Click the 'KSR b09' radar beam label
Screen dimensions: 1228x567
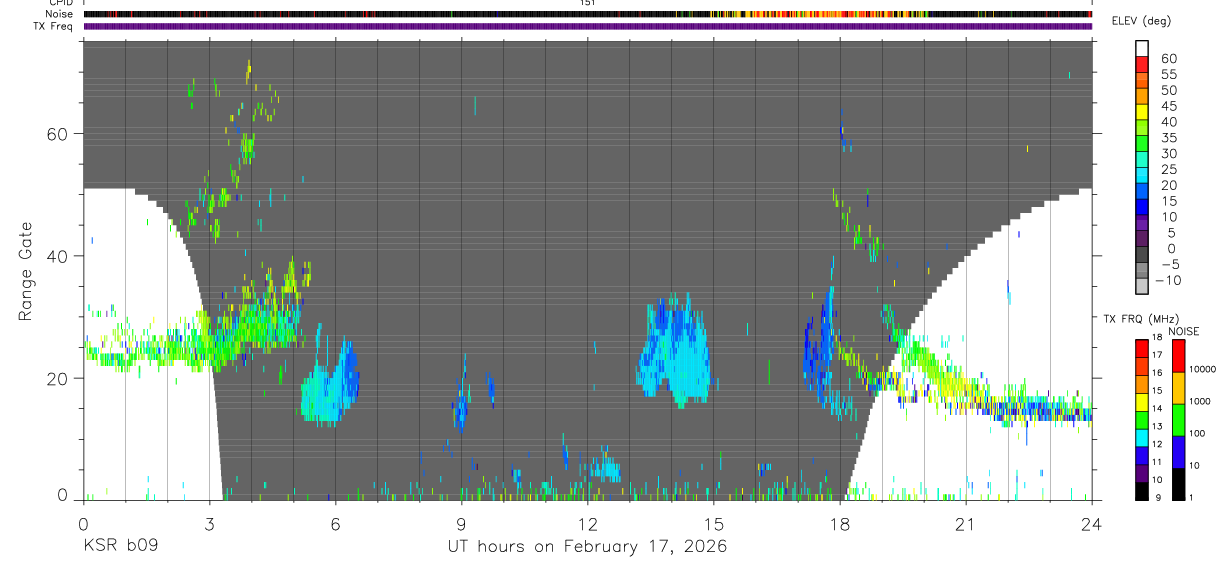click(120, 547)
